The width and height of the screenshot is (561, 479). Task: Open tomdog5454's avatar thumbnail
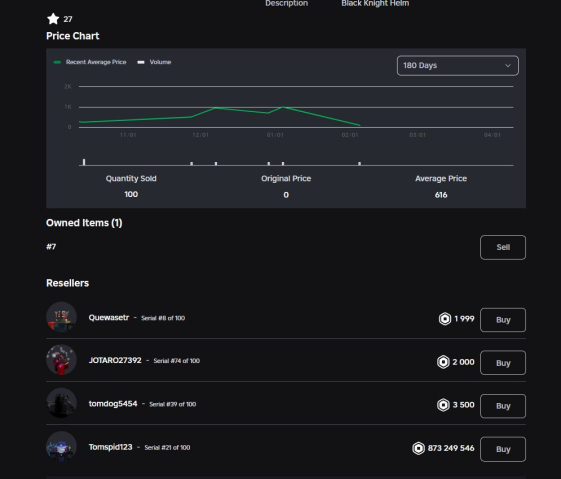click(61, 403)
